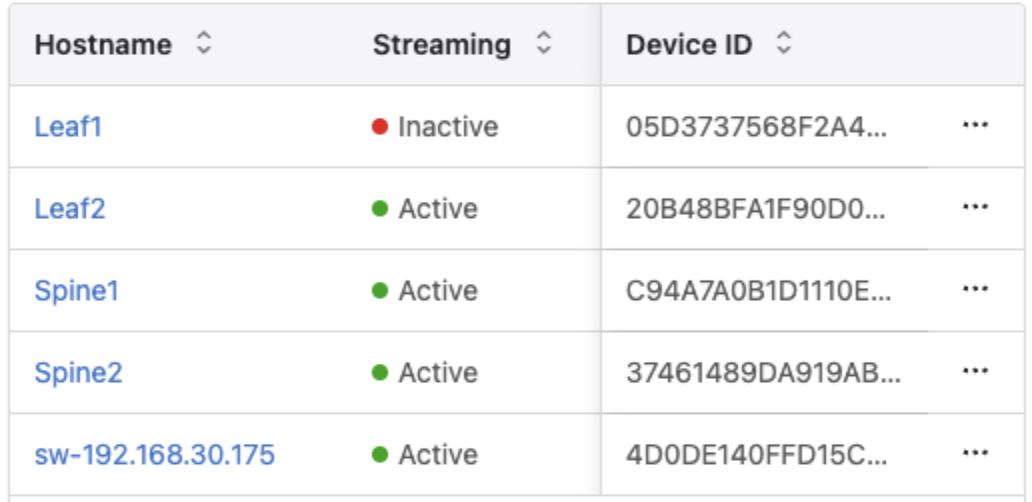
Task: Click the device ID 37461489DA919AB...
Action: (x=763, y=373)
